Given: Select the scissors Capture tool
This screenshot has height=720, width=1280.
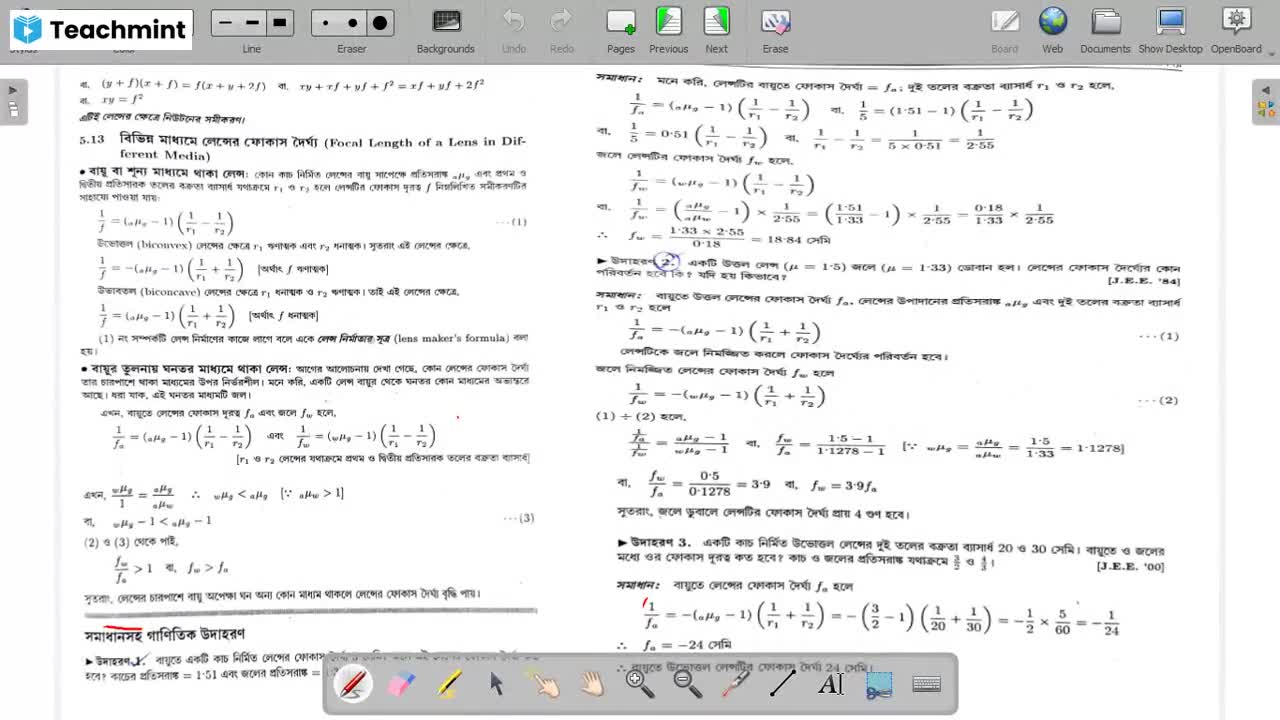Looking at the screenshot, I should pyautogui.click(x=879, y=684).
